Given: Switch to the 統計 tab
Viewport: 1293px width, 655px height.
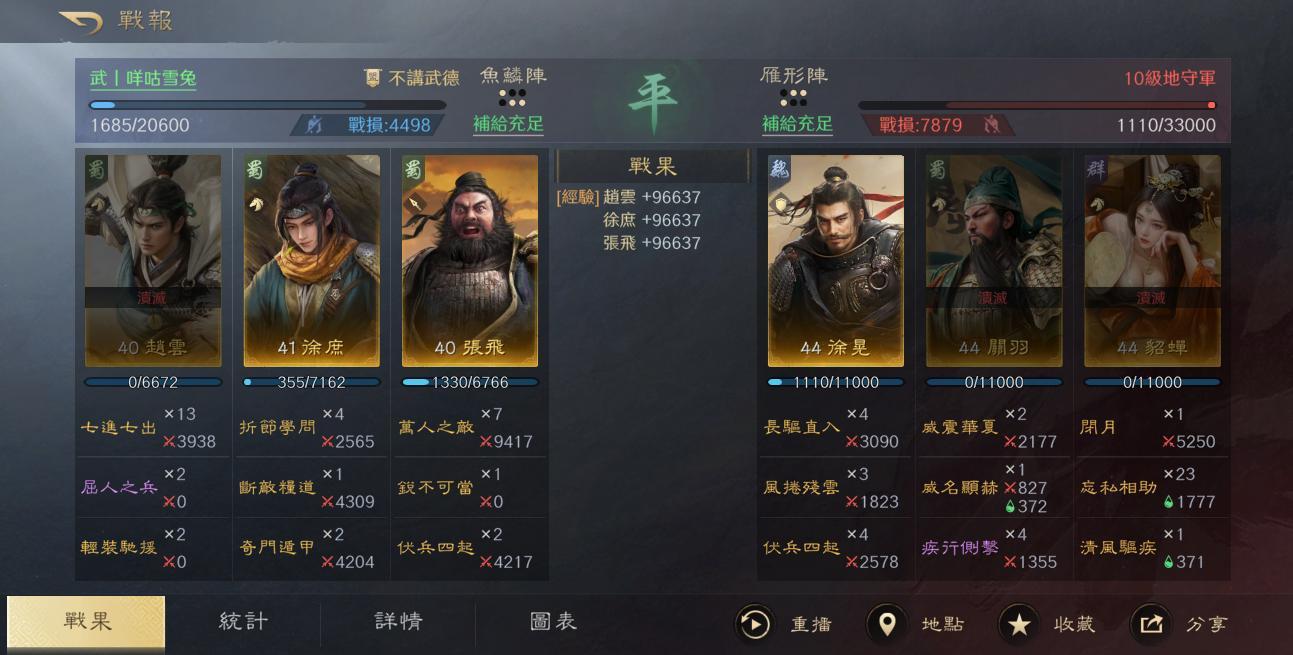Looking at the screenshot, I should tap(243, 621).
